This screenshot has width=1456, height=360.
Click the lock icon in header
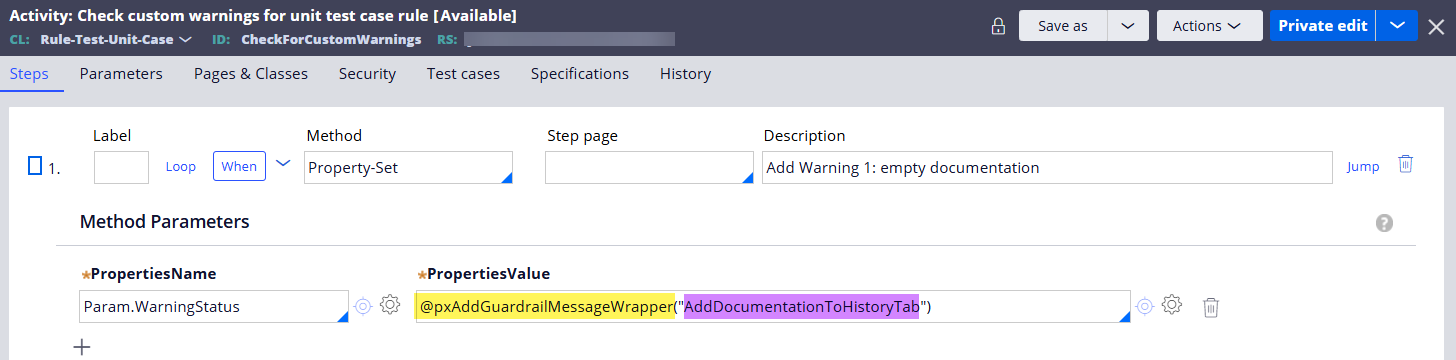(x=998, y=27)
